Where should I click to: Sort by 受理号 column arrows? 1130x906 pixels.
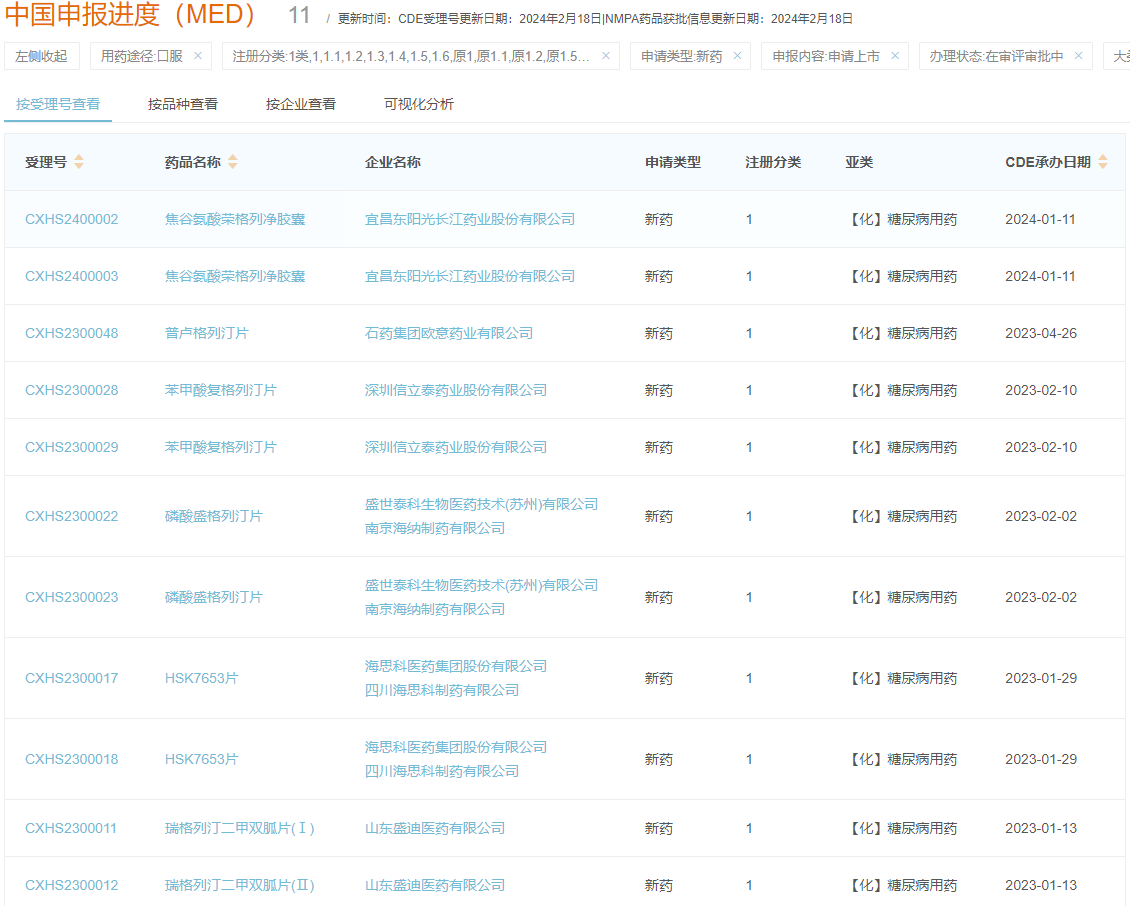[x=79, y=162]
